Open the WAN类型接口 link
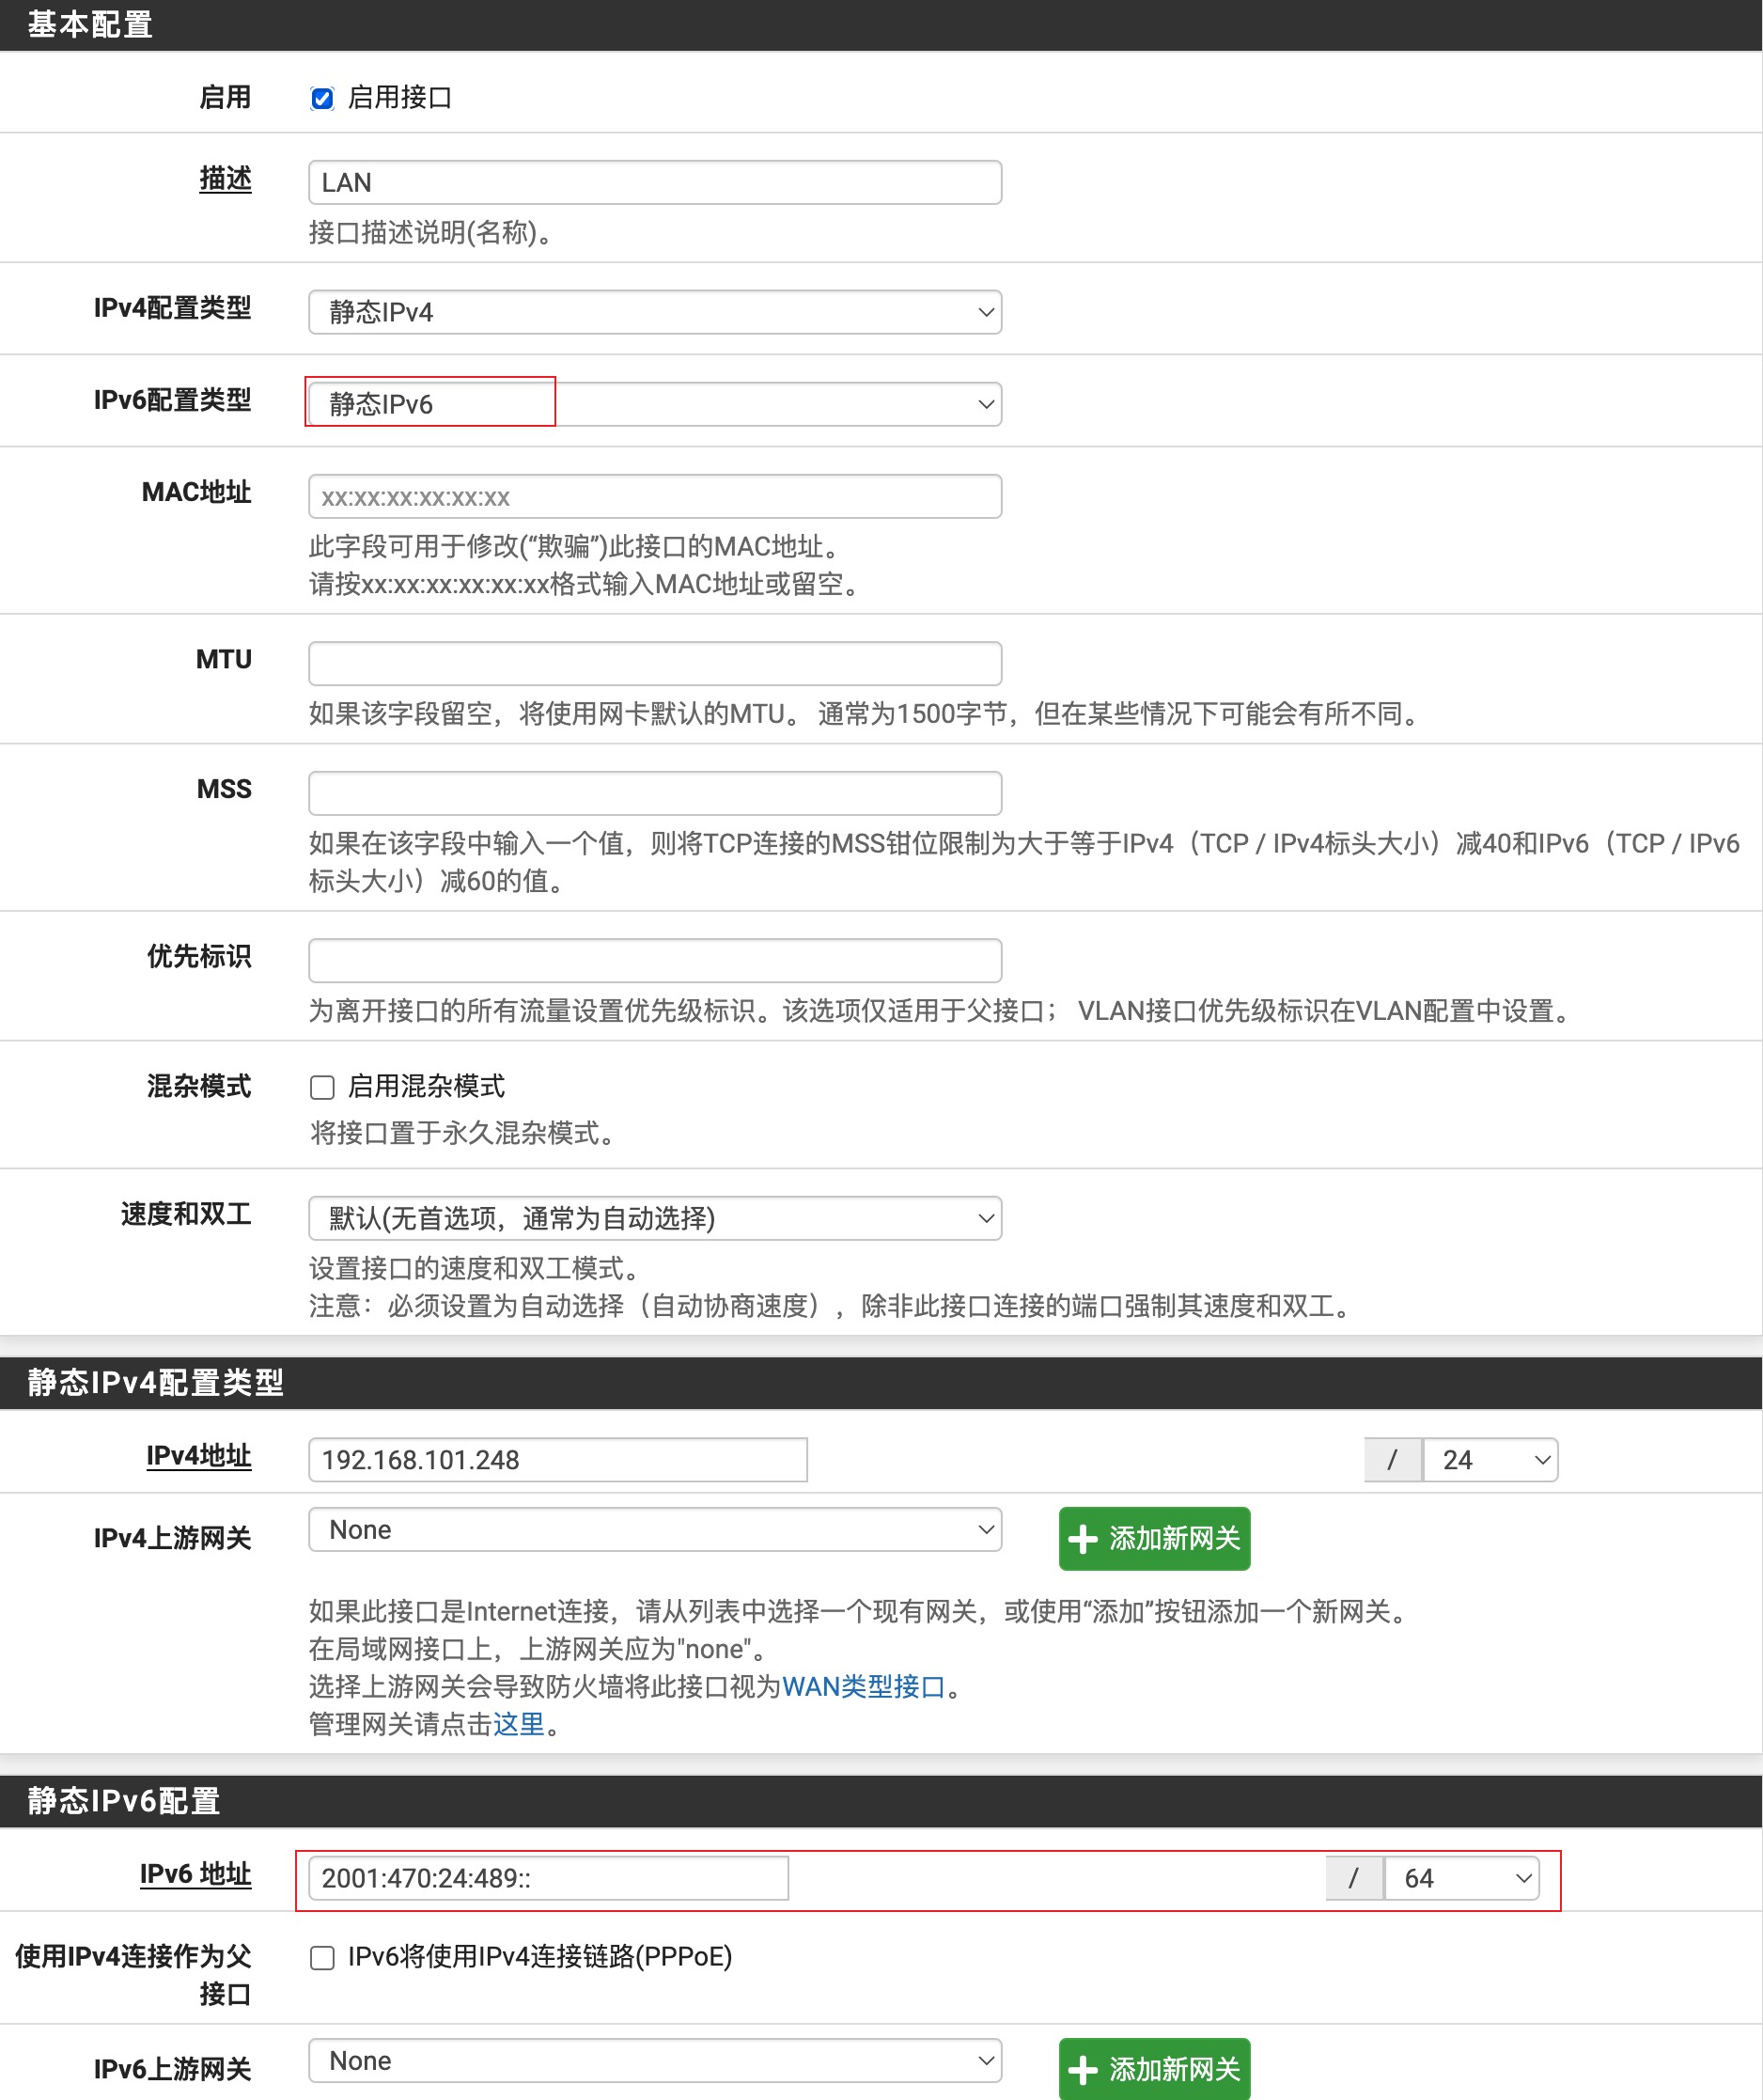Viewport: 1763px width, 2100px height. pos(863,1687)
